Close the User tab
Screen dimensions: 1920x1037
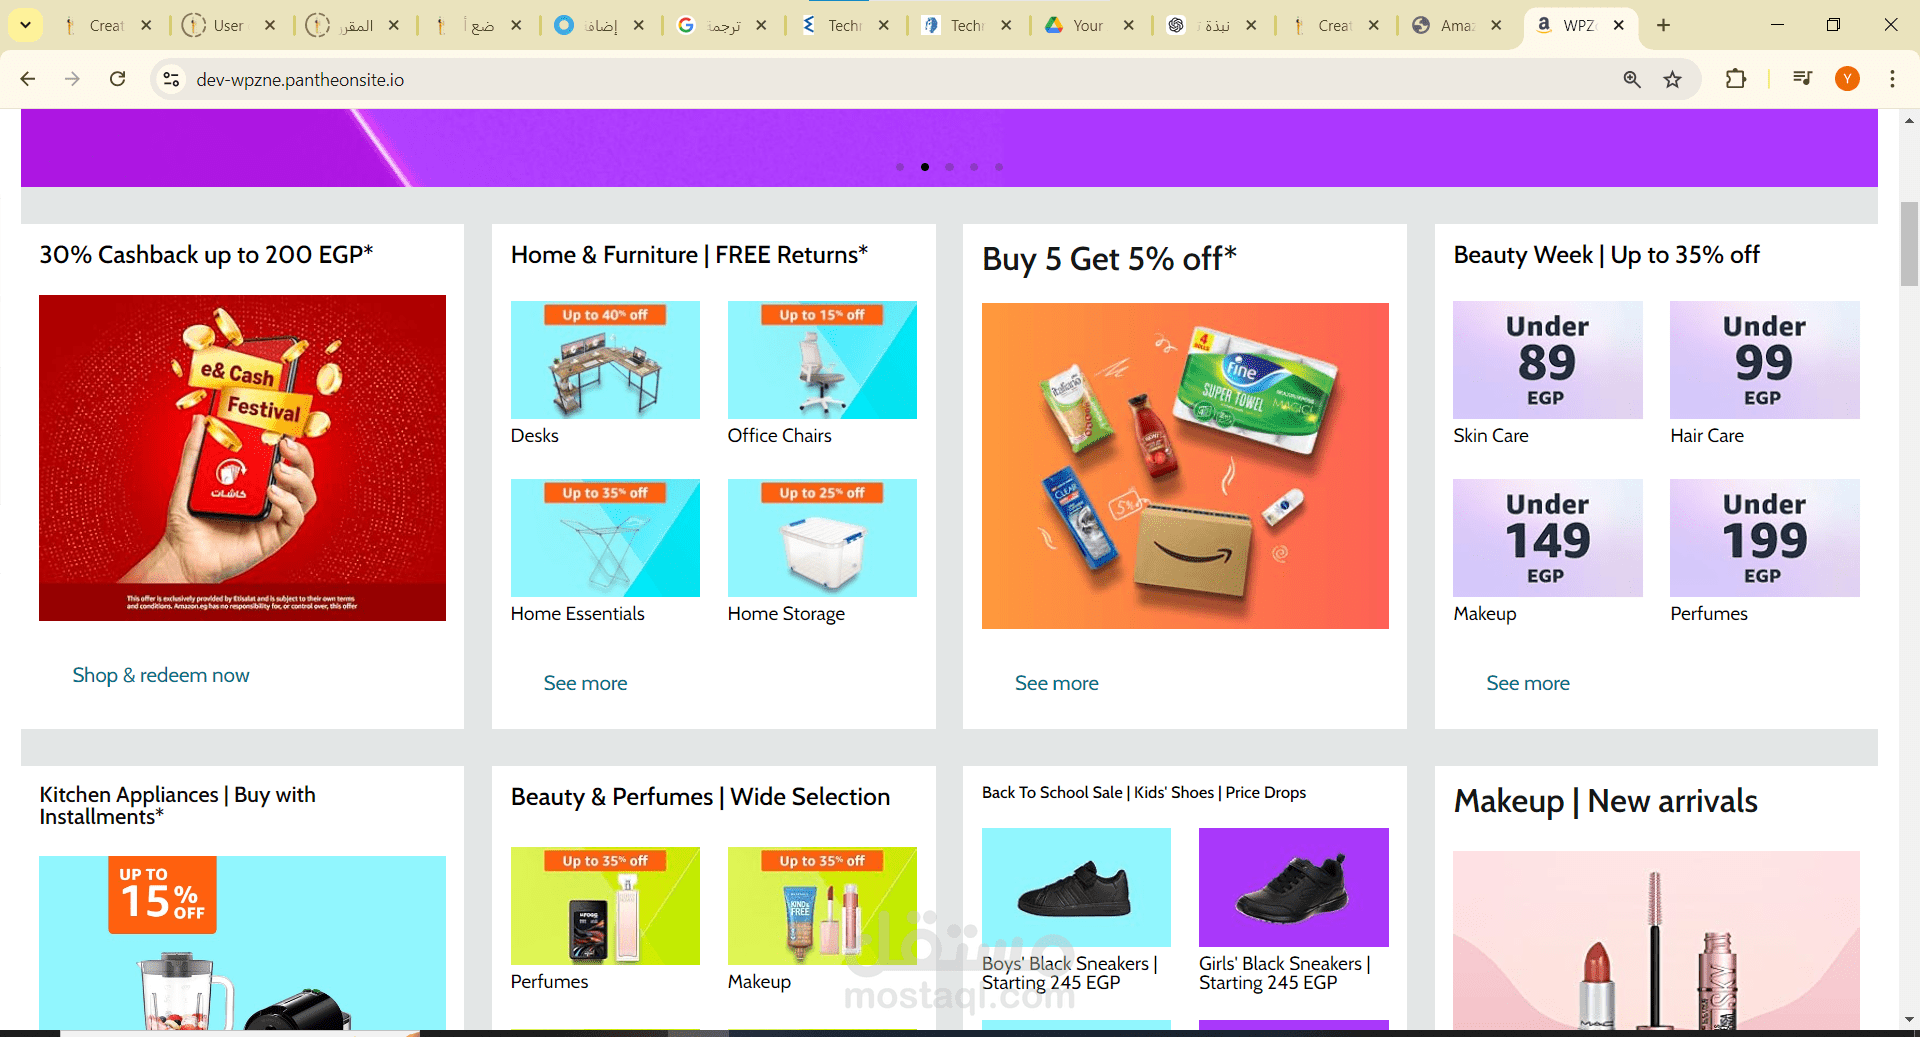[270, 25]
